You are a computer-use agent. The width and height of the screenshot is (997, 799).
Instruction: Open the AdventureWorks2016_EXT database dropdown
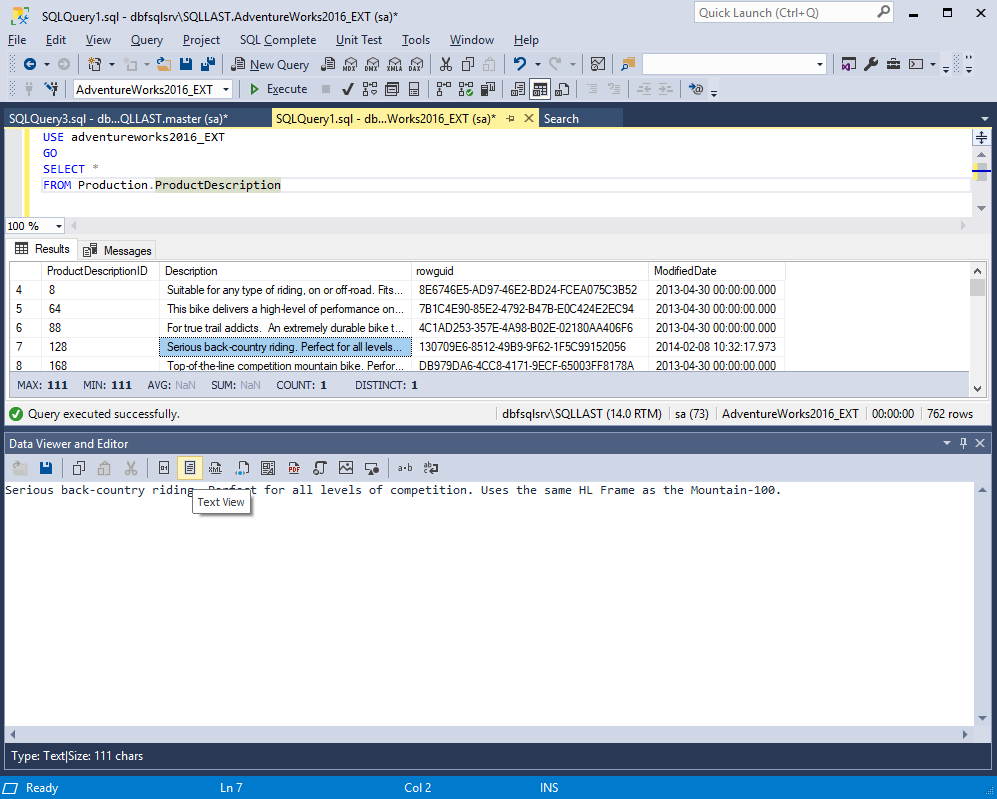226,88
